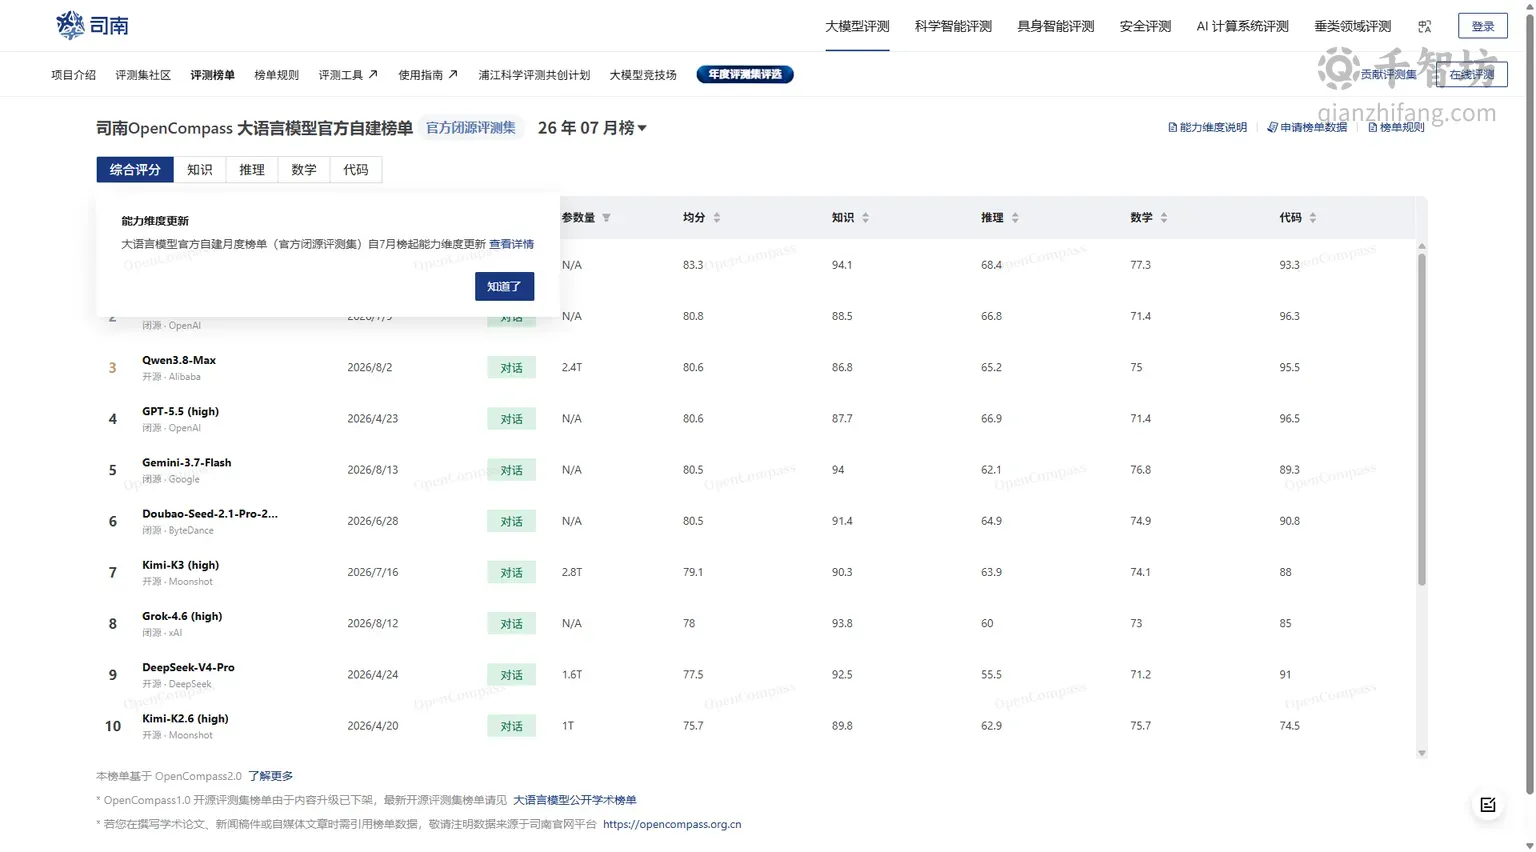Open 使用指南 external link

click(428, 75)
